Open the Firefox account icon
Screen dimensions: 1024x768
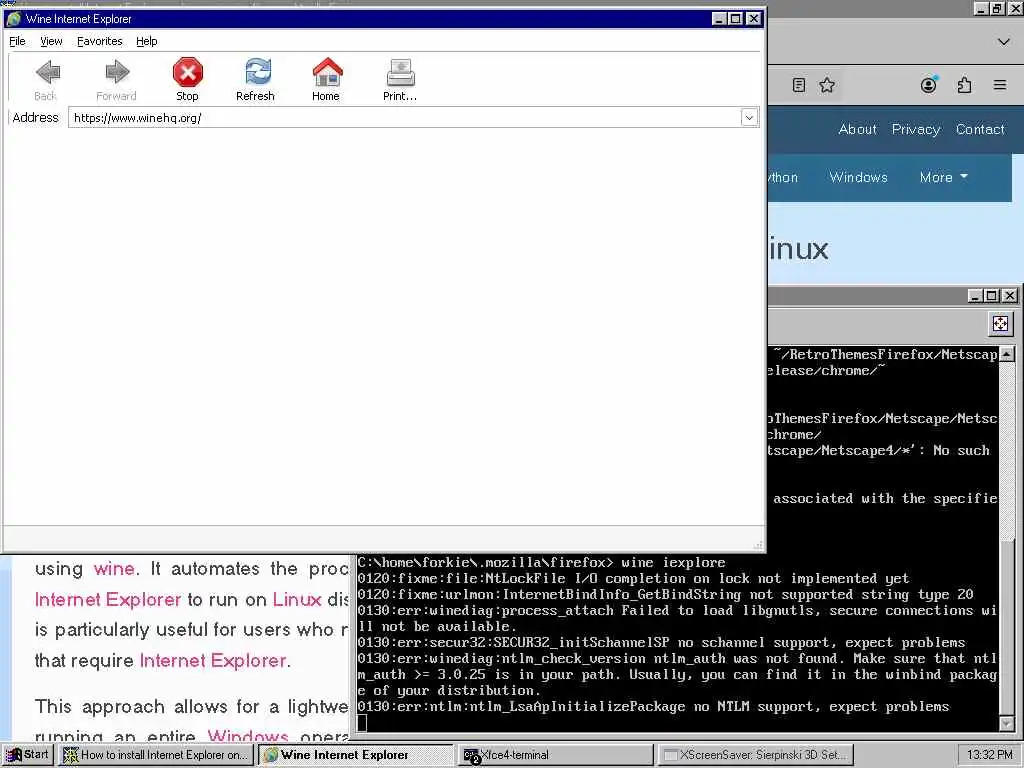(928, 85)
